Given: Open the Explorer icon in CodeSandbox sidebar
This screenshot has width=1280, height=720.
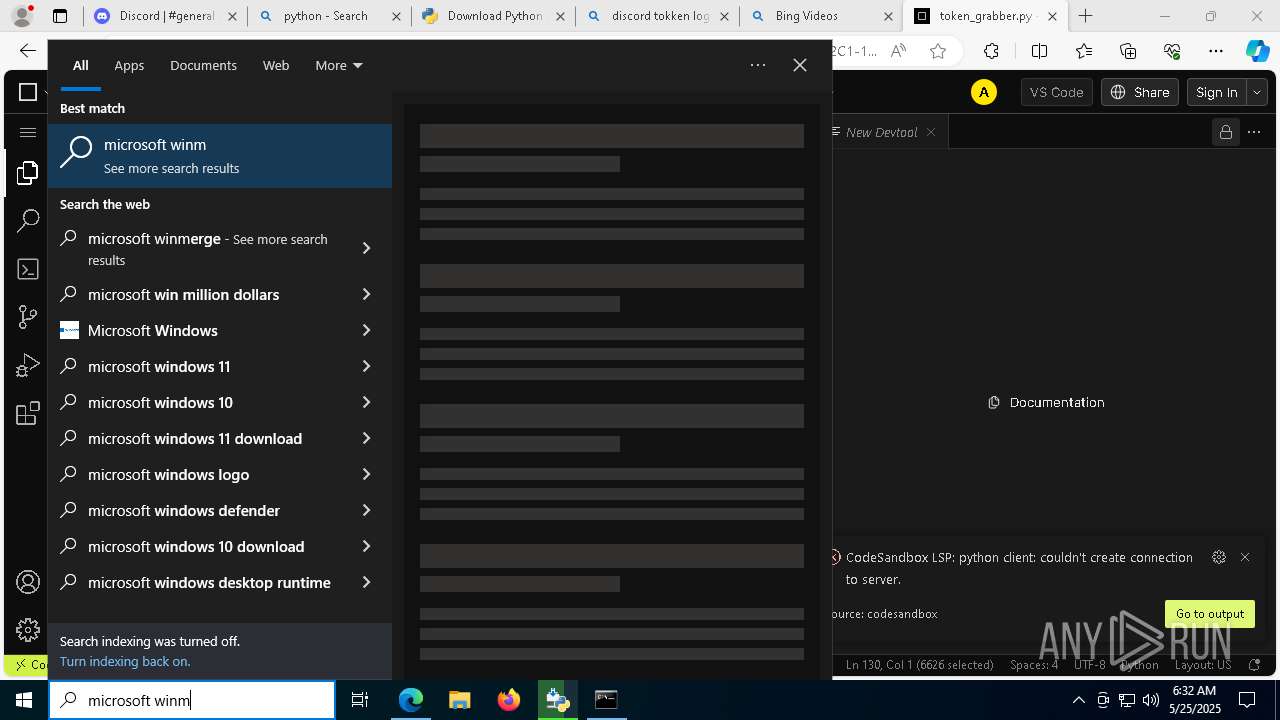Looking at the screenshot, I should coord(28,173).
